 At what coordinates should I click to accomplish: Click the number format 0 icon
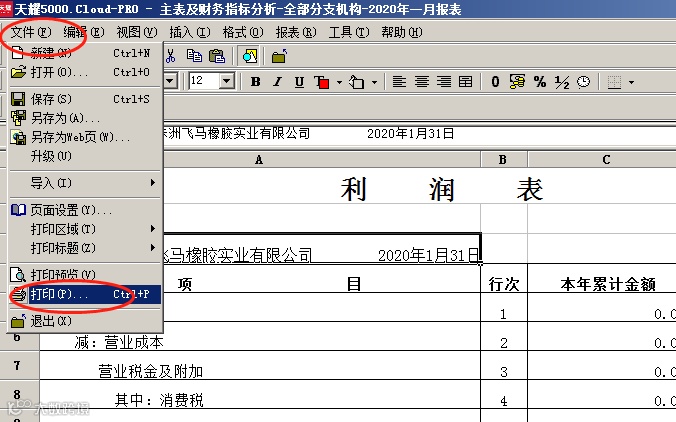[495, 81]
